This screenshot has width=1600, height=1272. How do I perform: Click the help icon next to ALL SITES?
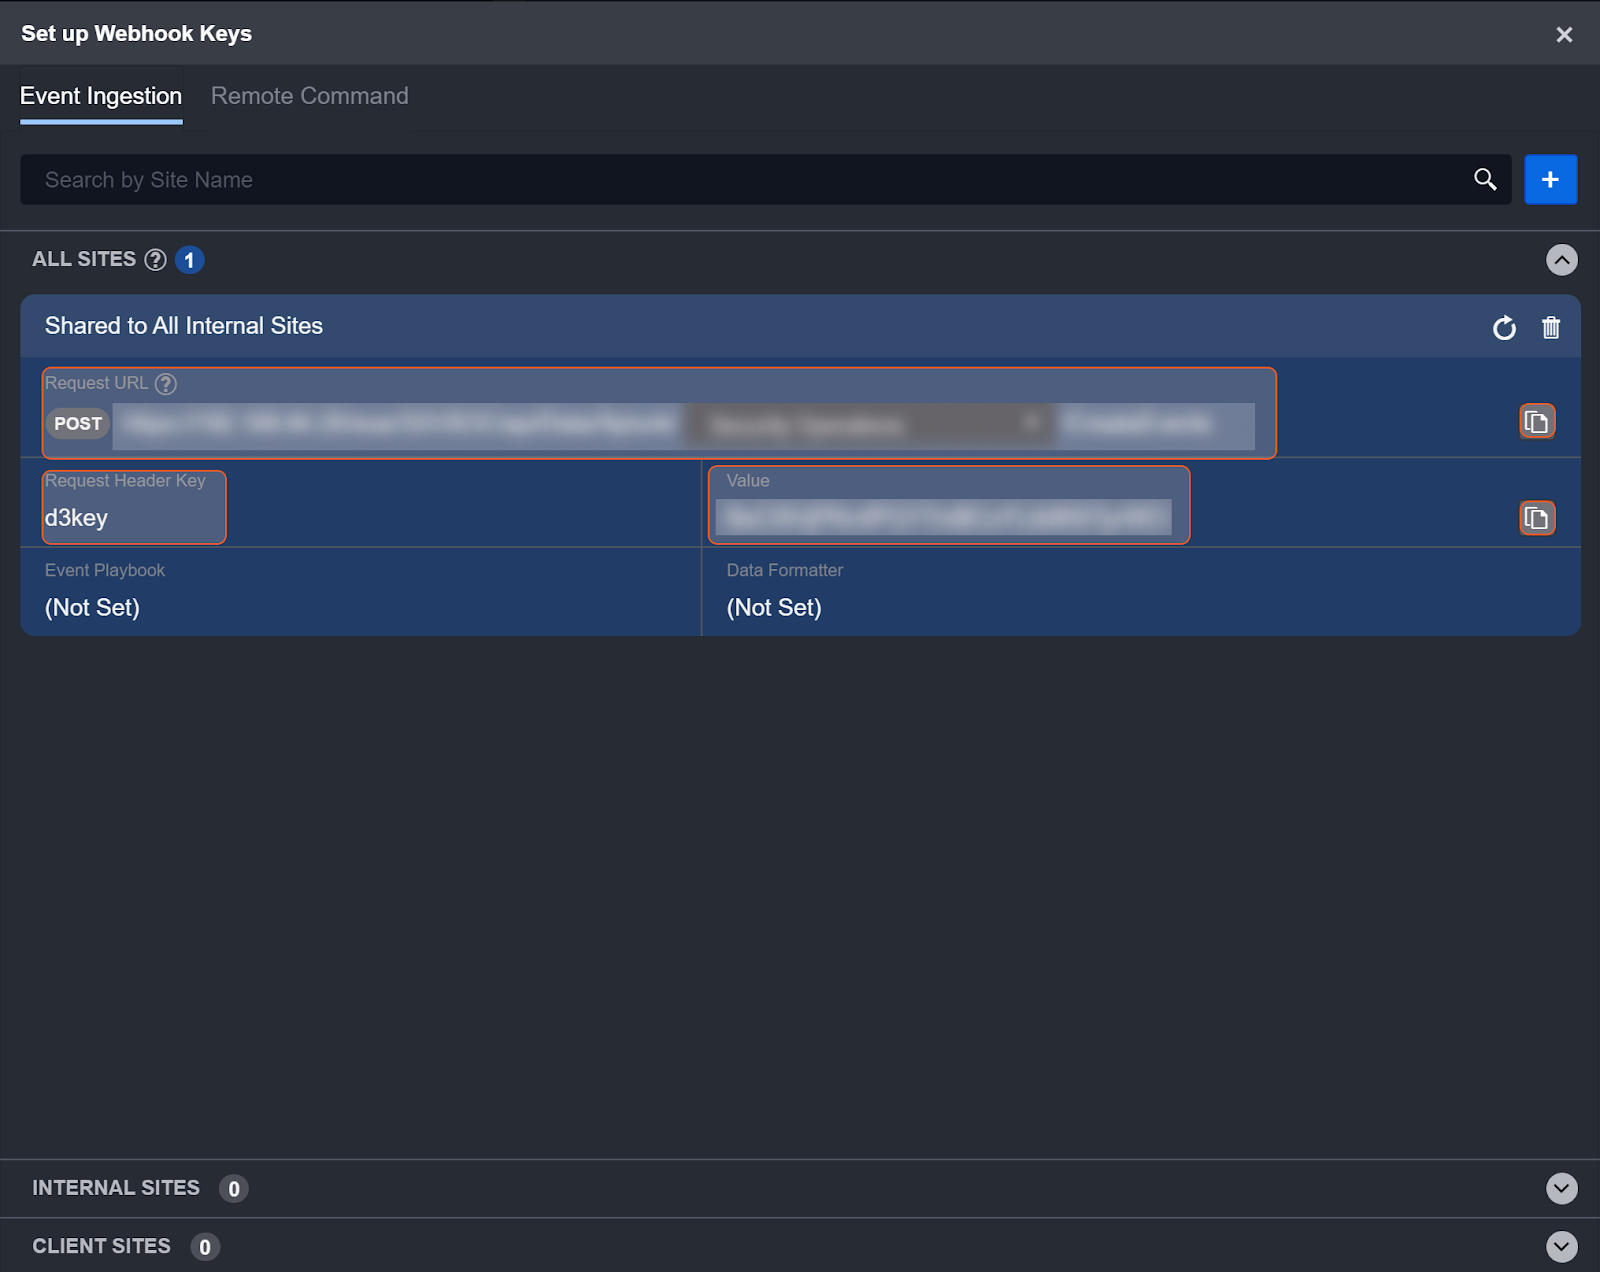155,260
